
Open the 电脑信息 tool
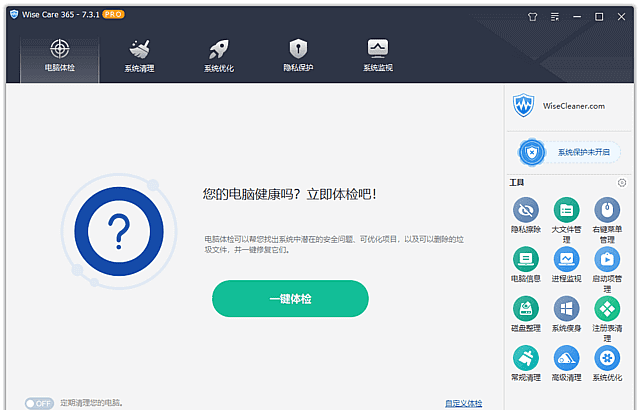coord(526,264)
